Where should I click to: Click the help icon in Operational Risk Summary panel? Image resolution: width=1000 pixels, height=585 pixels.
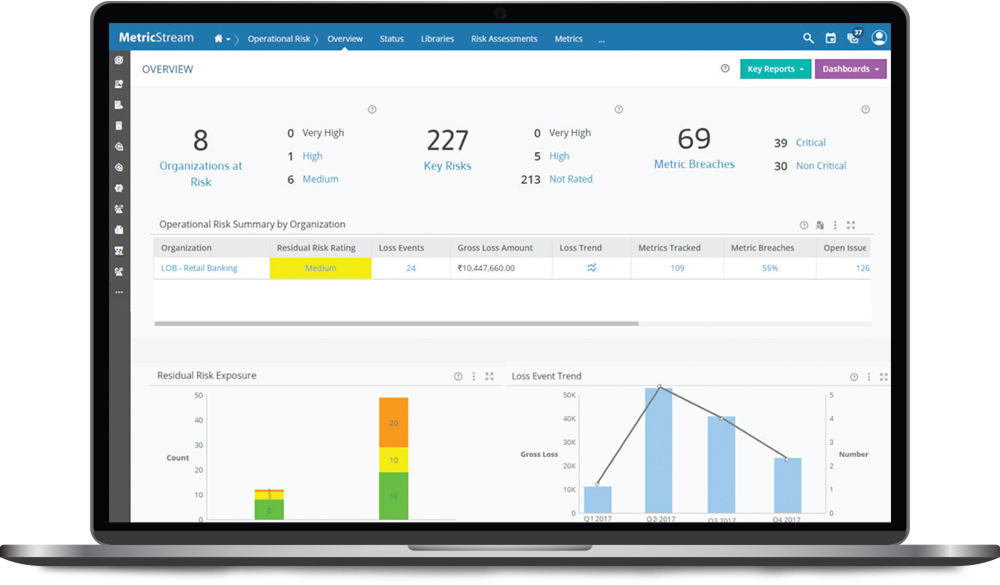[804, 225]
